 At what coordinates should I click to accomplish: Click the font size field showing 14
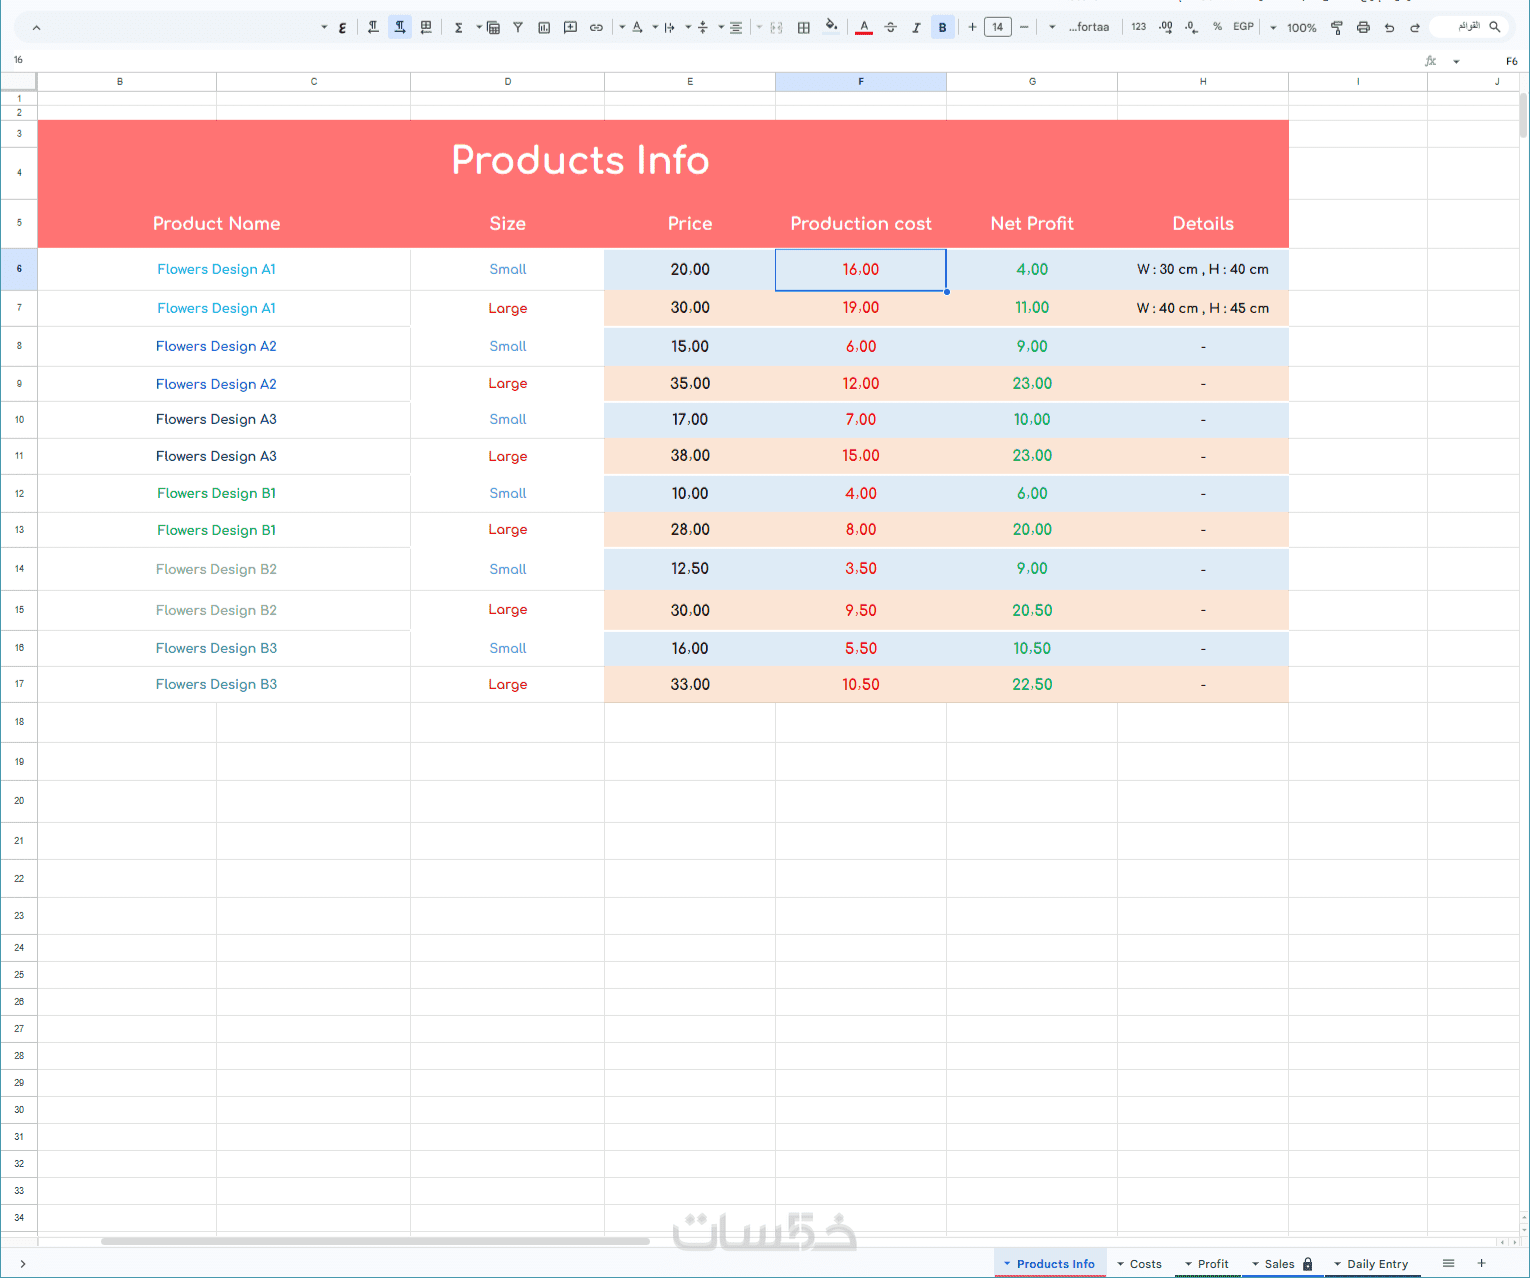click(998, 27)
